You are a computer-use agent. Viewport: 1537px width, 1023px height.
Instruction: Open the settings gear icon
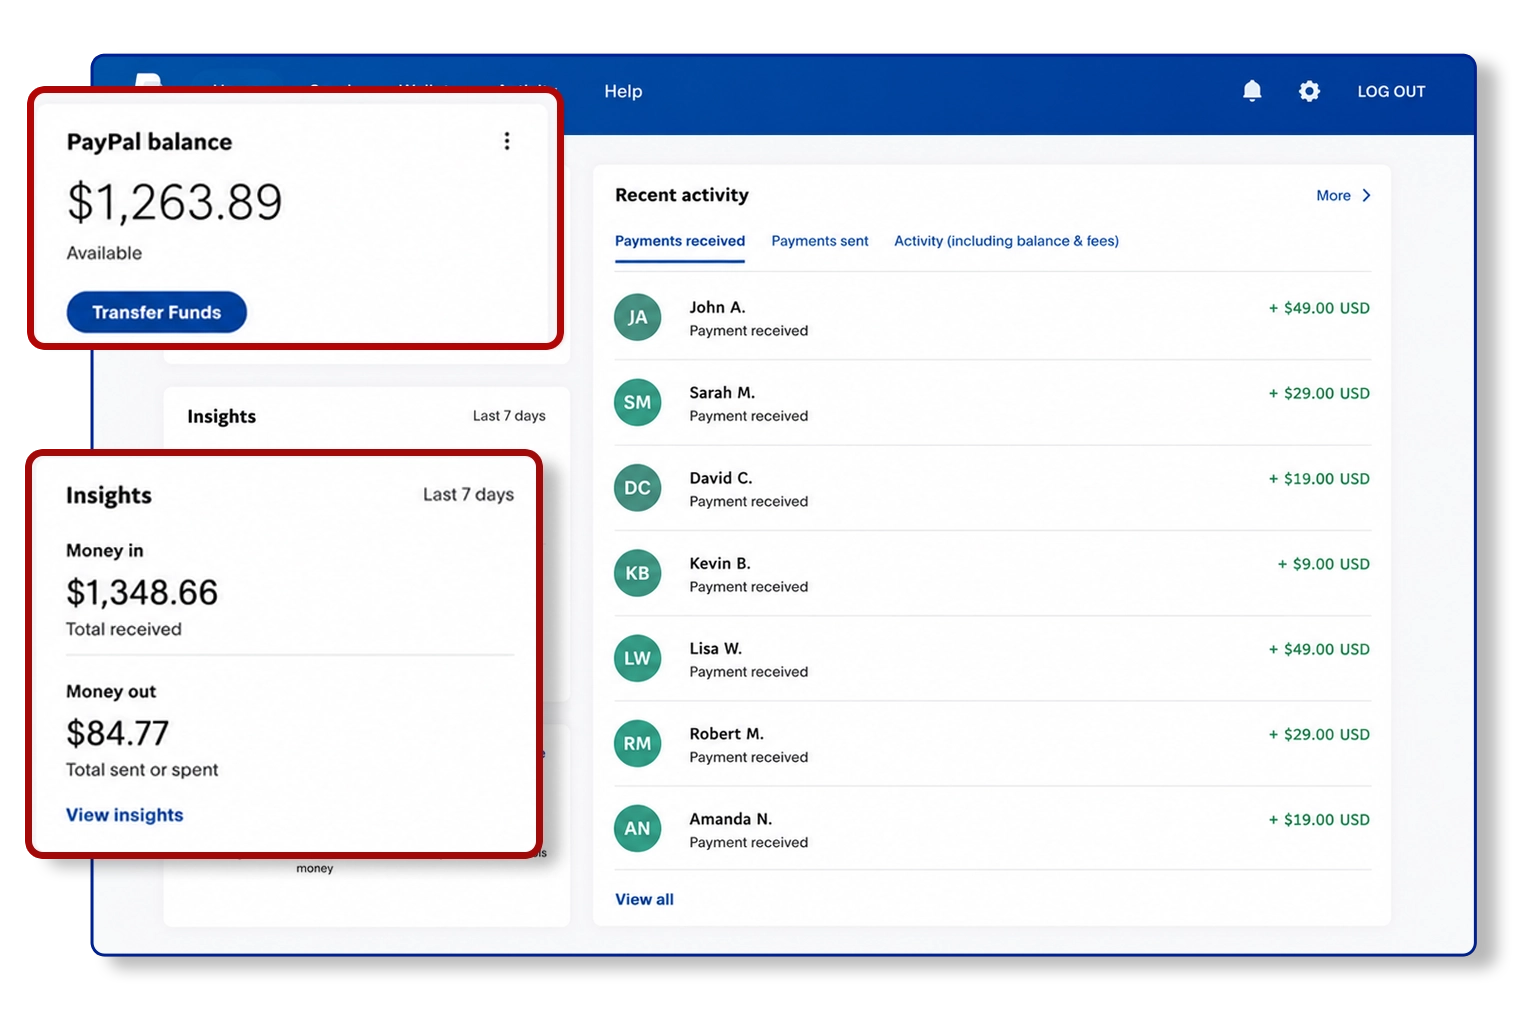pyautogui.click(x=1309, y=91)
